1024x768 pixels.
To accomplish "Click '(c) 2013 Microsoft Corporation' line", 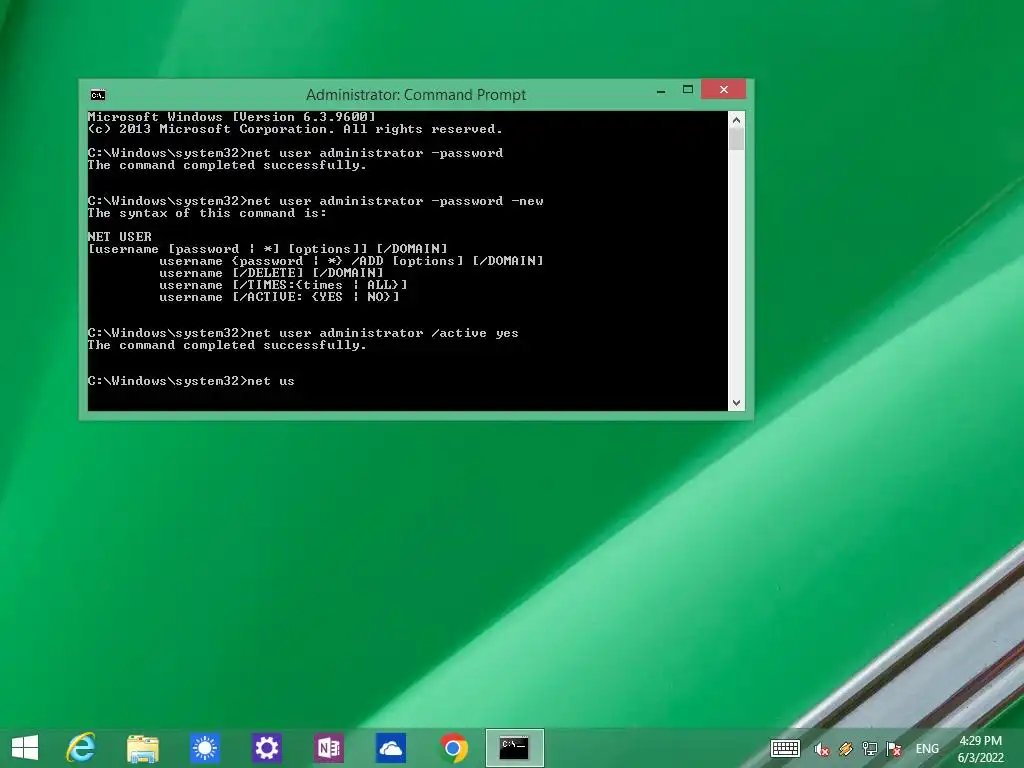I will tap(295, 129).
